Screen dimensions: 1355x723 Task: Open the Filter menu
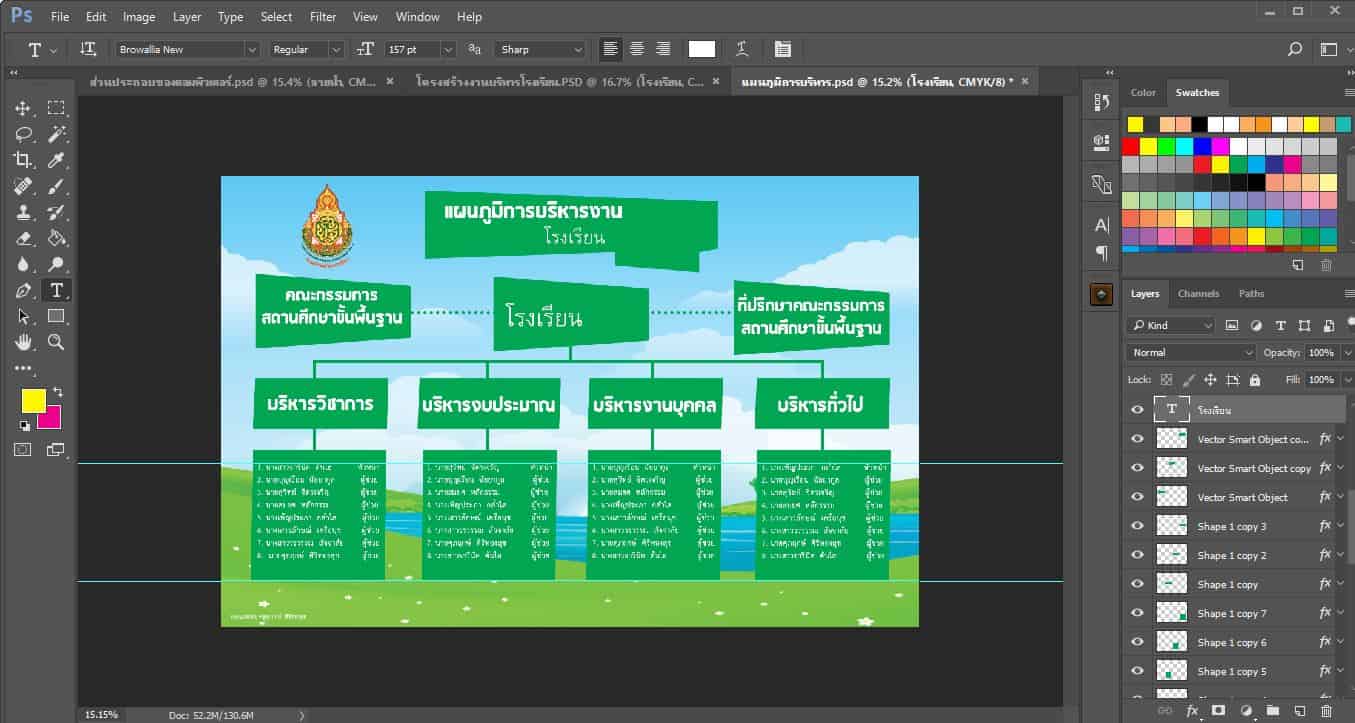[x=323, y=17]
